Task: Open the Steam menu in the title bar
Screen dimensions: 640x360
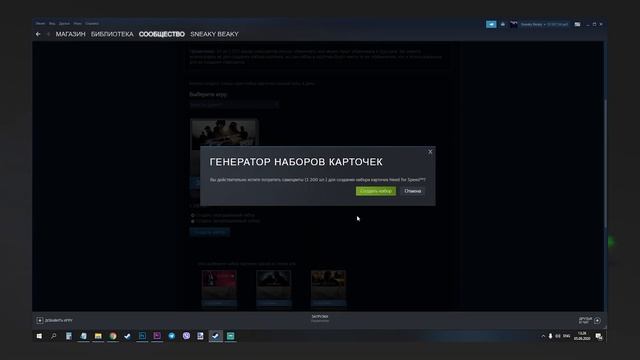Action: point(40,24)
